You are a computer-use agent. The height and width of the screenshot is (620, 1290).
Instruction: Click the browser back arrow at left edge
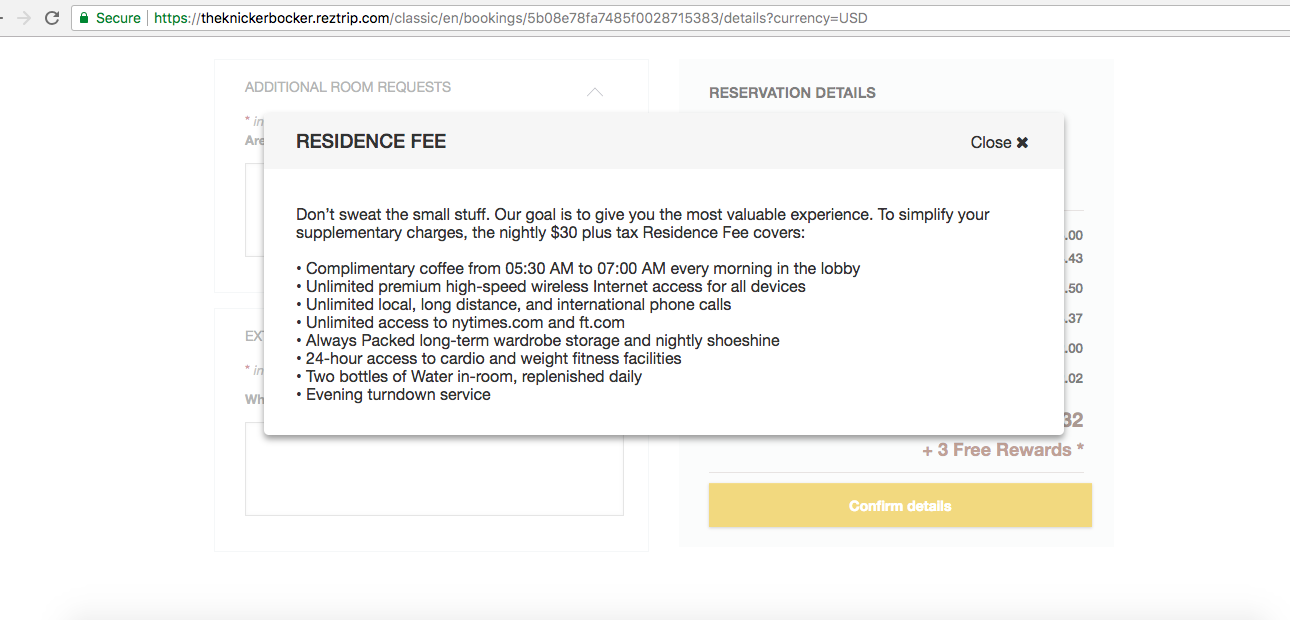3,18
